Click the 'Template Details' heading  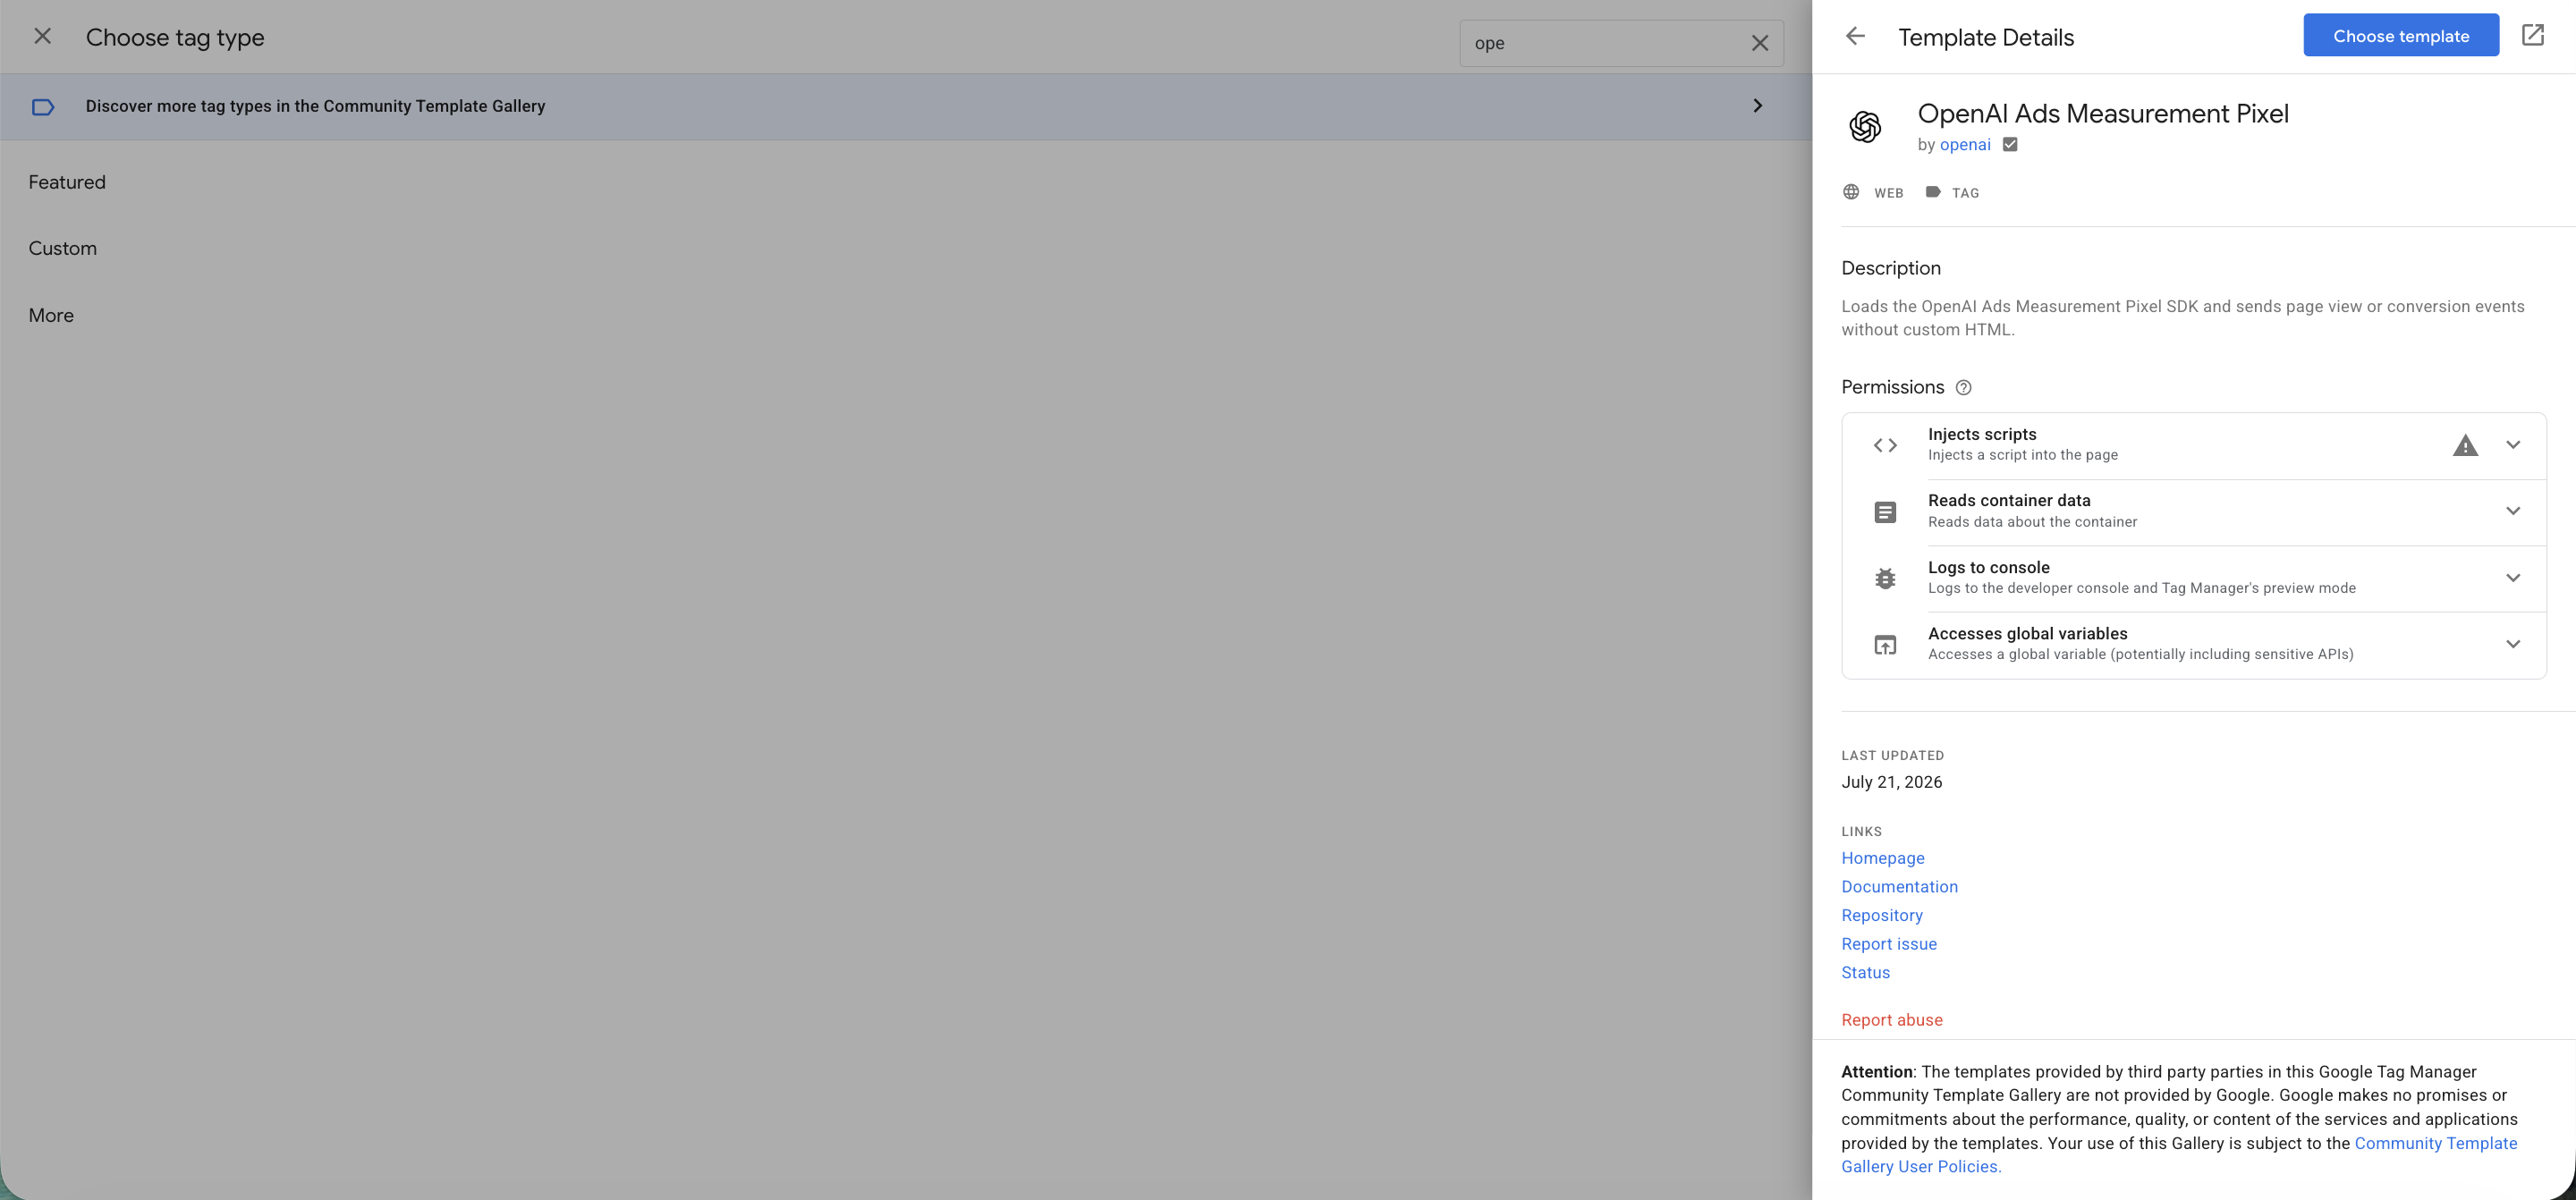[x=1986, y=37]
